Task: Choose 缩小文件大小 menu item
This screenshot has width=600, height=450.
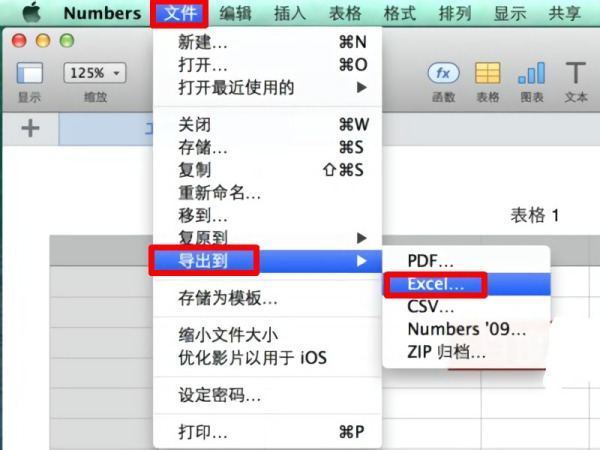Action: tap(267, 335)
